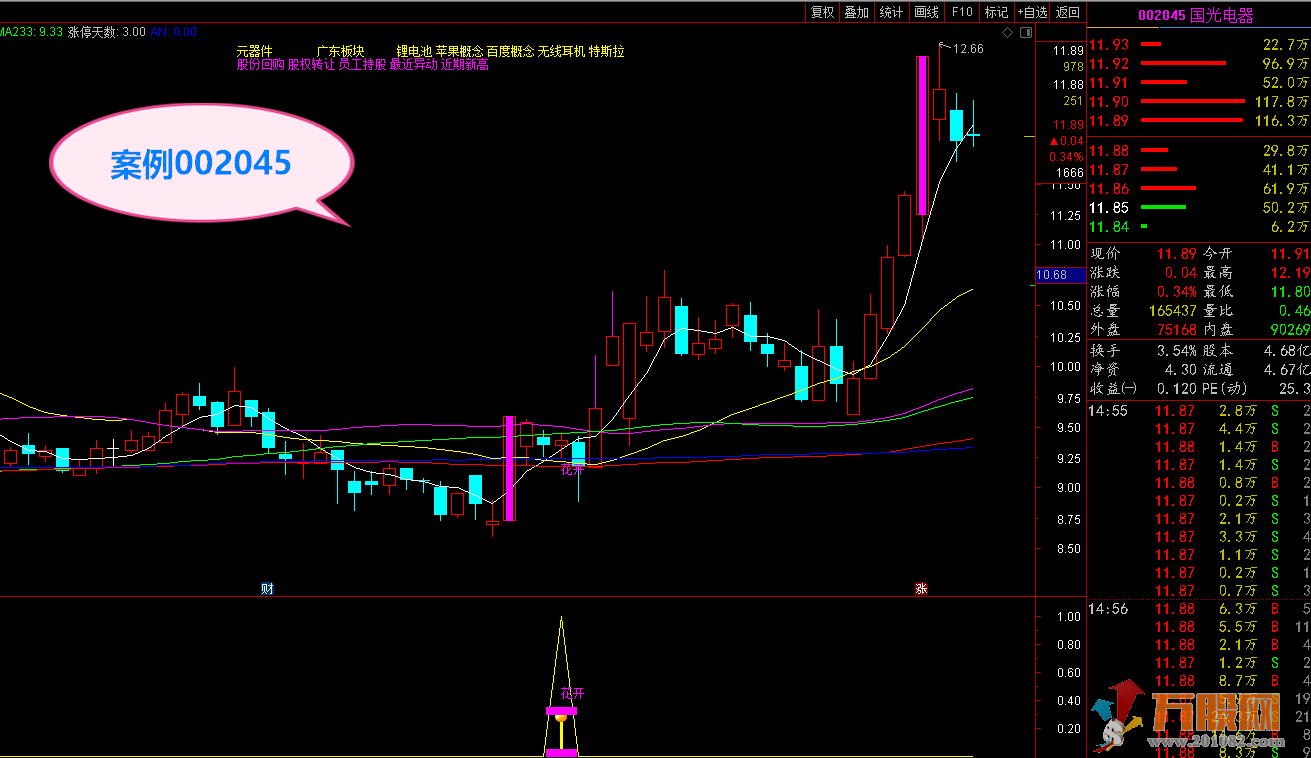
Task: Click the 涨 marker on the chart bottom
Action: click(921, 589)
